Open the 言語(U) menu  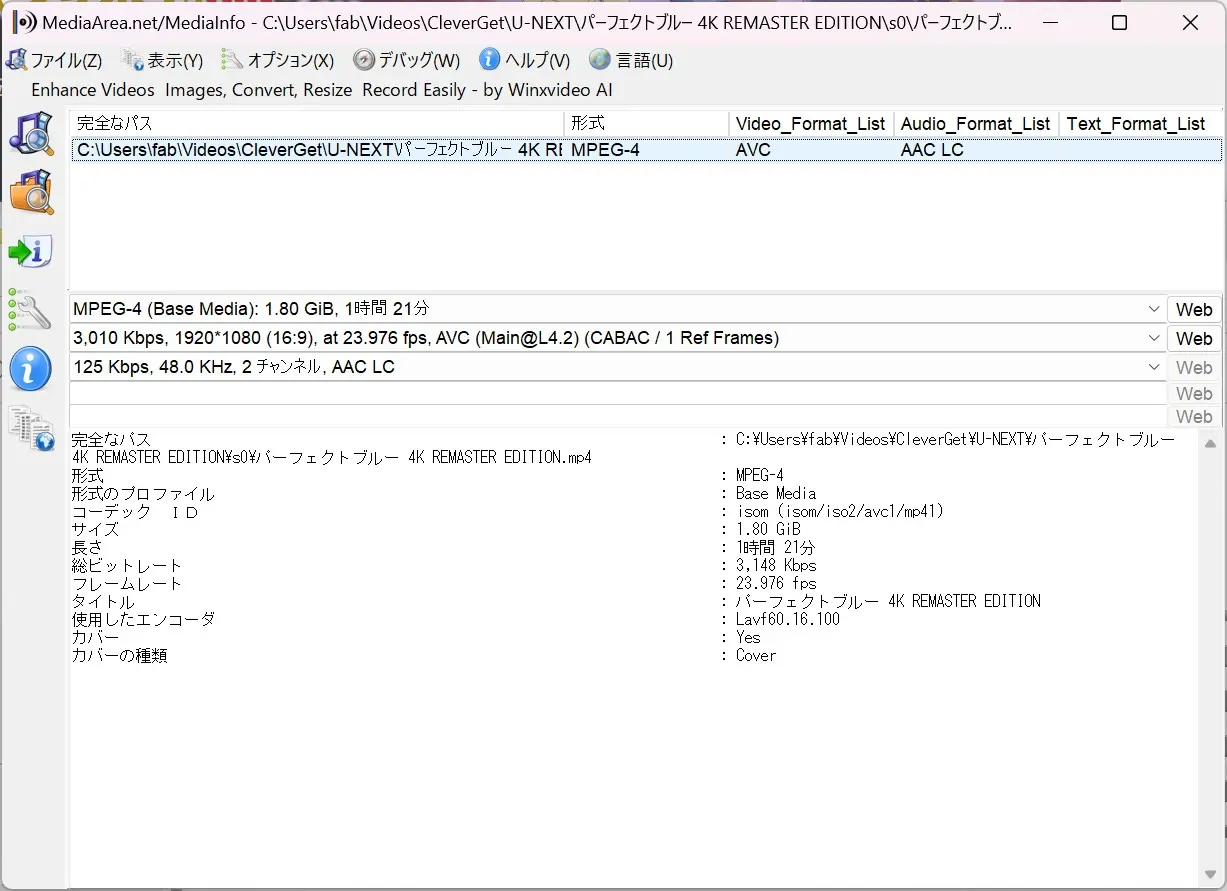click(x=631, y=60)
